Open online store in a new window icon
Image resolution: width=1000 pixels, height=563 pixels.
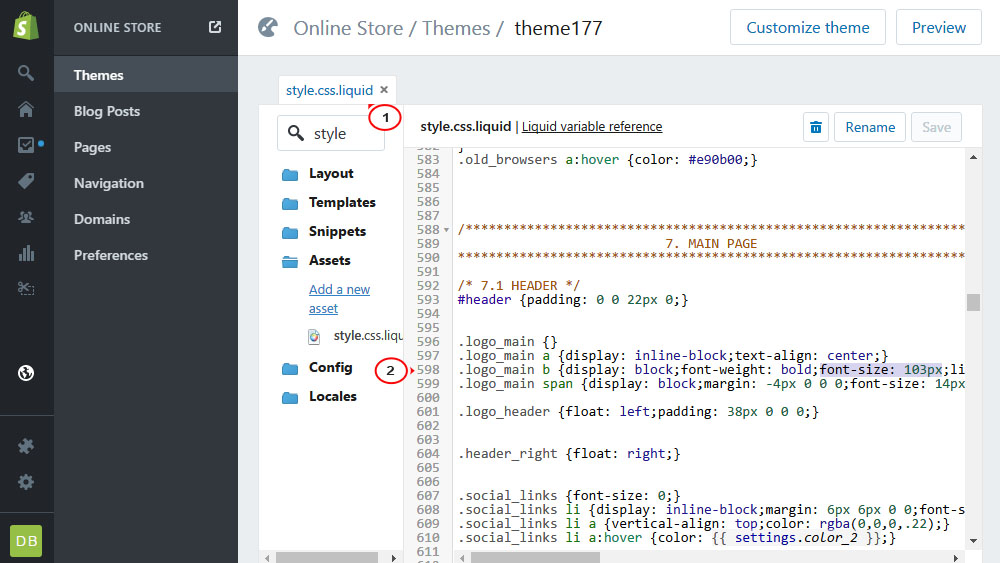(x=215, y=27)
